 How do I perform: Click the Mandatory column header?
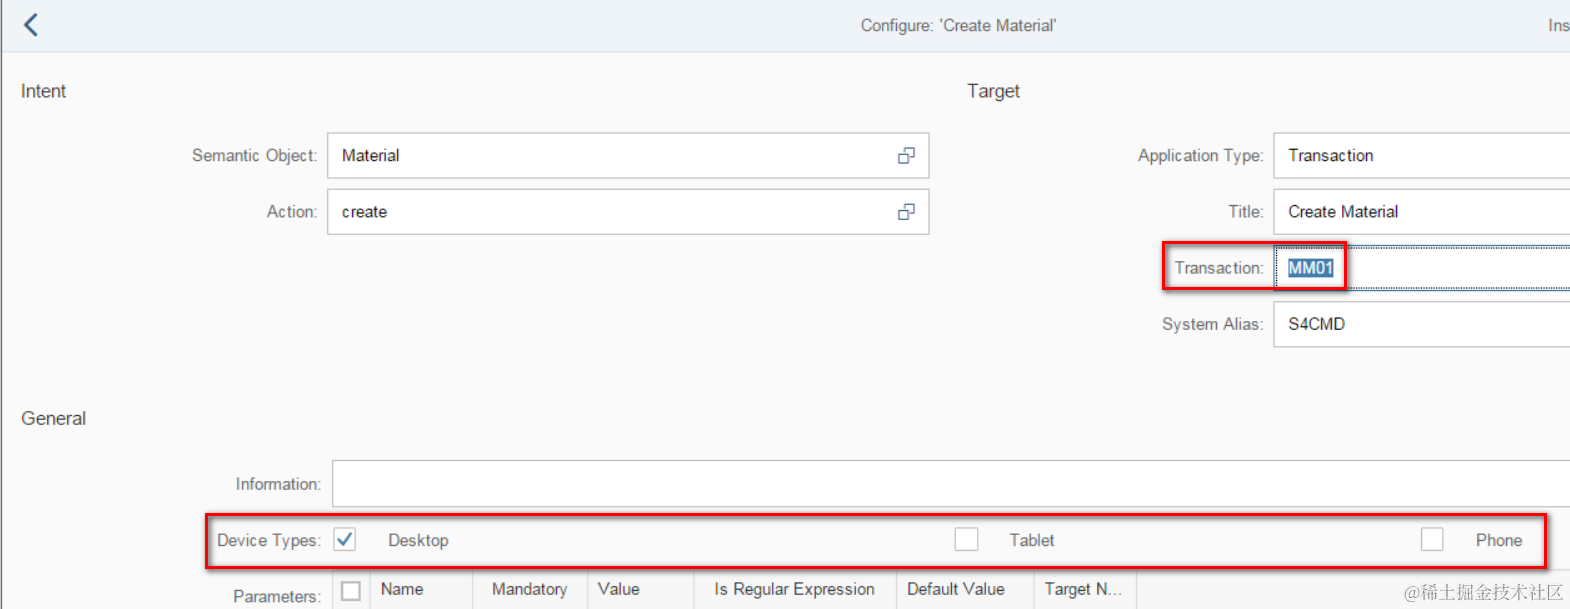(x=529, y=589)
